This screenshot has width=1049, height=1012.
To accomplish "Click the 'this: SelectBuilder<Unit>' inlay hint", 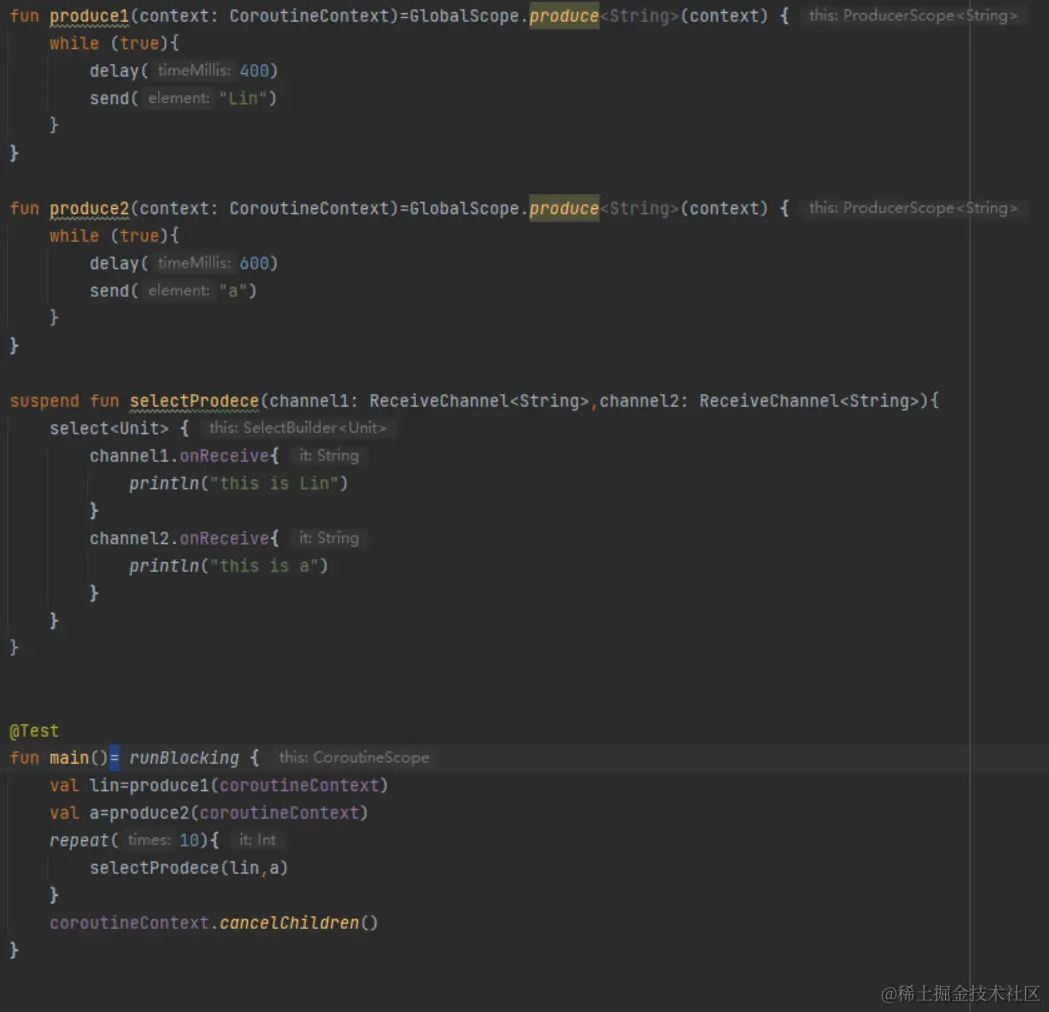I will [298, 428].
